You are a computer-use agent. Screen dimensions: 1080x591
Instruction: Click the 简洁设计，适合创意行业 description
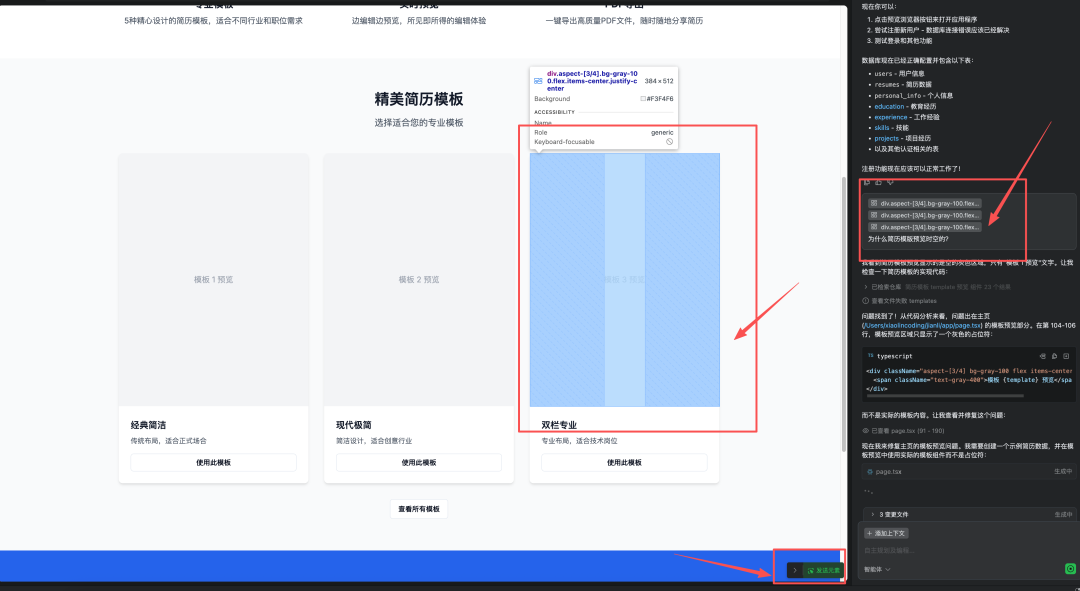point(374,441)
